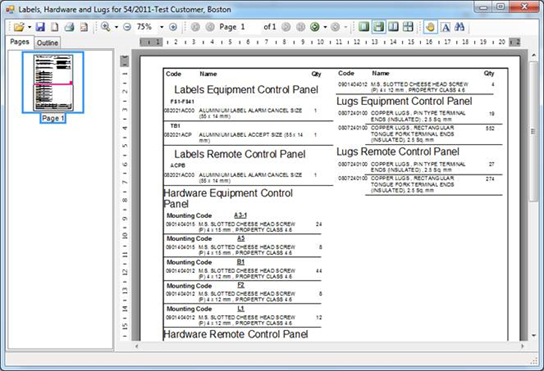This screenshot has height=371, width=544.
Task: Click the page number input field
Action: 249,27
